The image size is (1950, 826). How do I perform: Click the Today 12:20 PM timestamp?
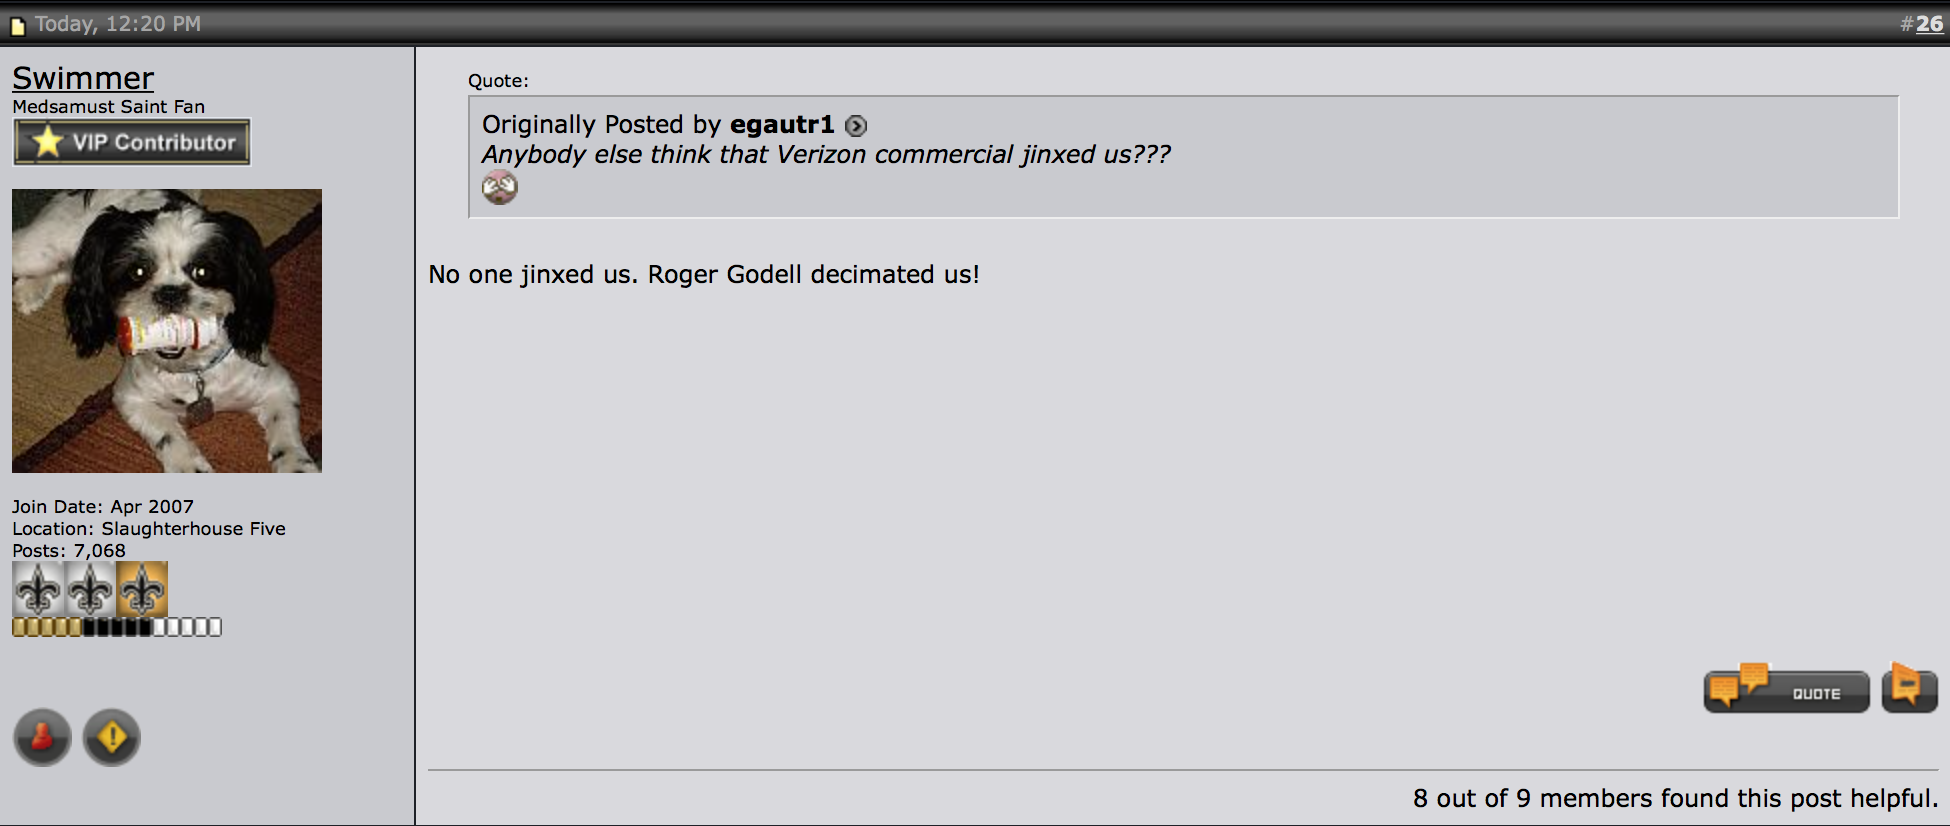click(x=118, y=24)
